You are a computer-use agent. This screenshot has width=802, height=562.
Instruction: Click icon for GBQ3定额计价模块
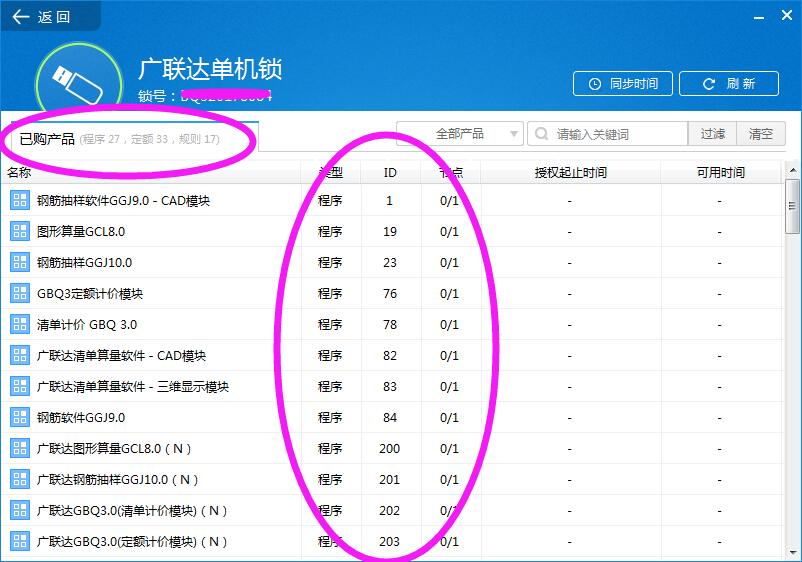[20, 293]
